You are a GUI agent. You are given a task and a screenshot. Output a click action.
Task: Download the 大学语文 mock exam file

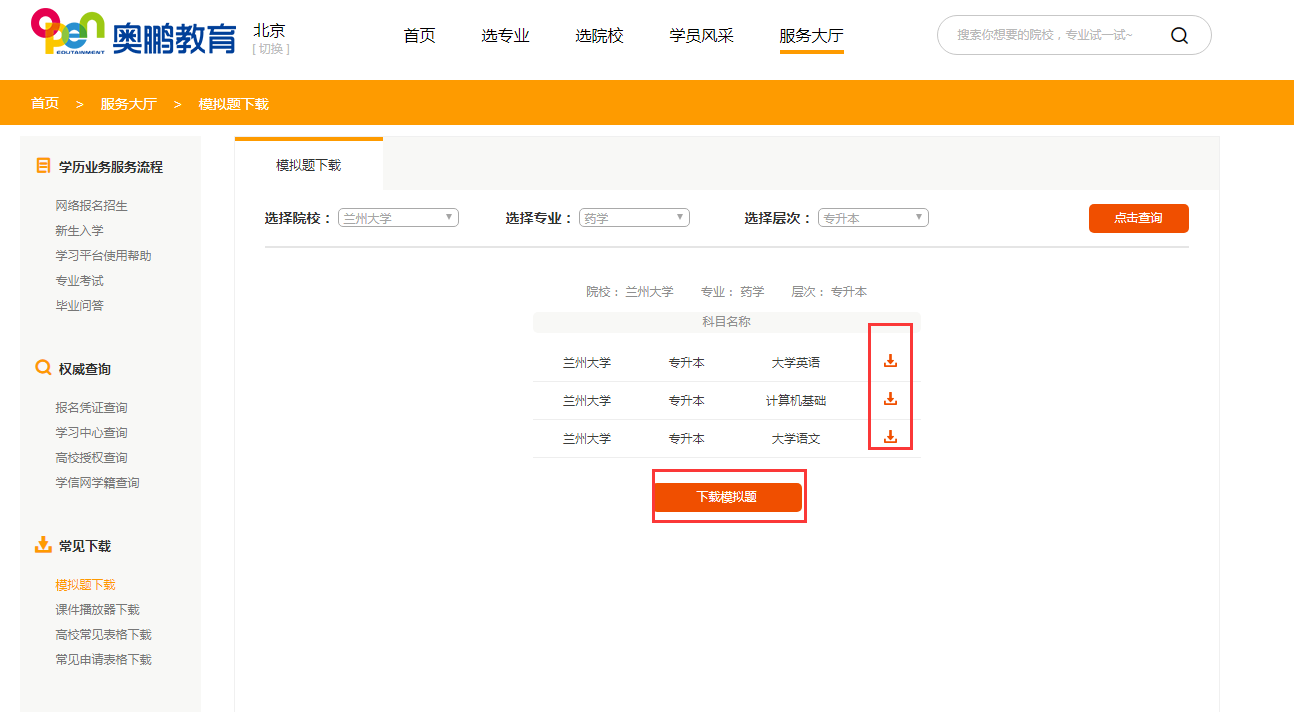coord(889,438)
